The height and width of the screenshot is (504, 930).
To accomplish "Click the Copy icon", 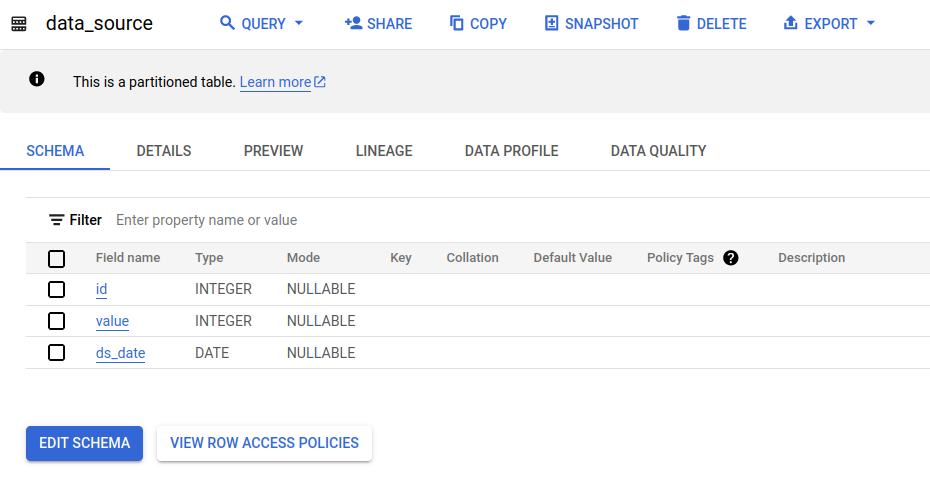I will pos(456,23).
